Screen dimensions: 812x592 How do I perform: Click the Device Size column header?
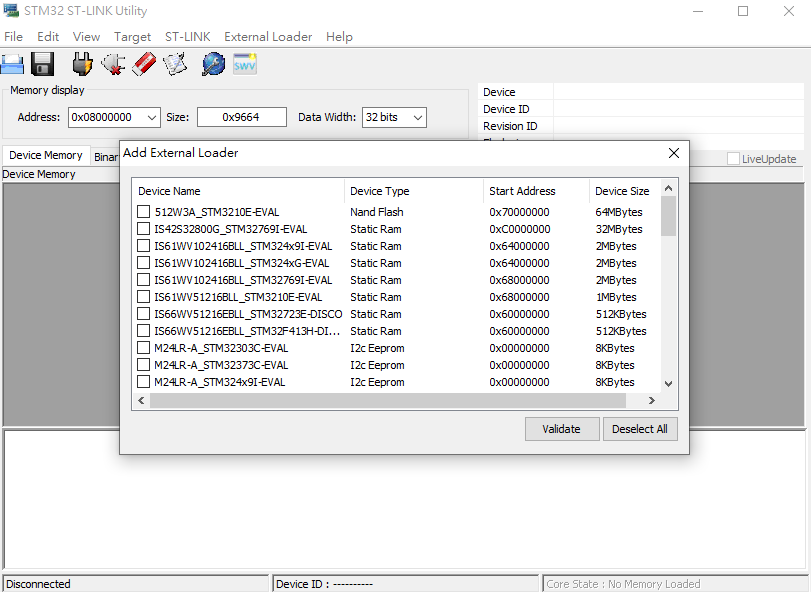pyautogui.click(x=626, y=191)
